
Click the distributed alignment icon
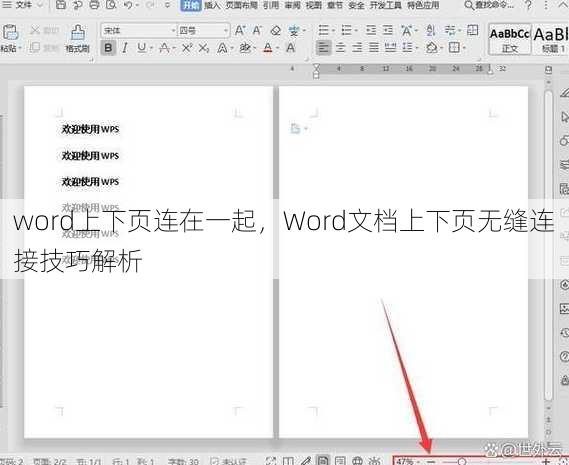tap(390, 48)
